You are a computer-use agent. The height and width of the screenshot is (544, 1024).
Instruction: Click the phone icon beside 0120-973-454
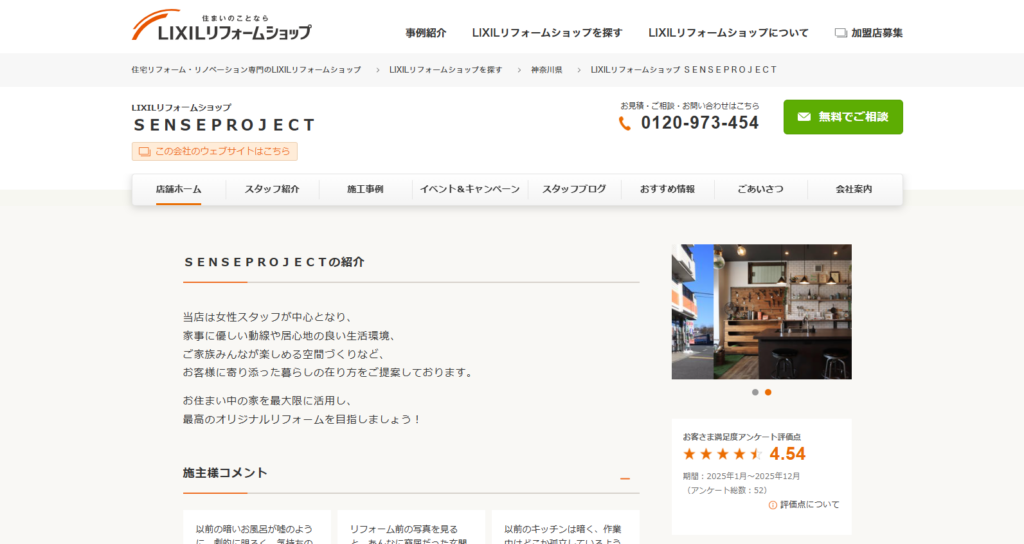(x=625, y=123)
